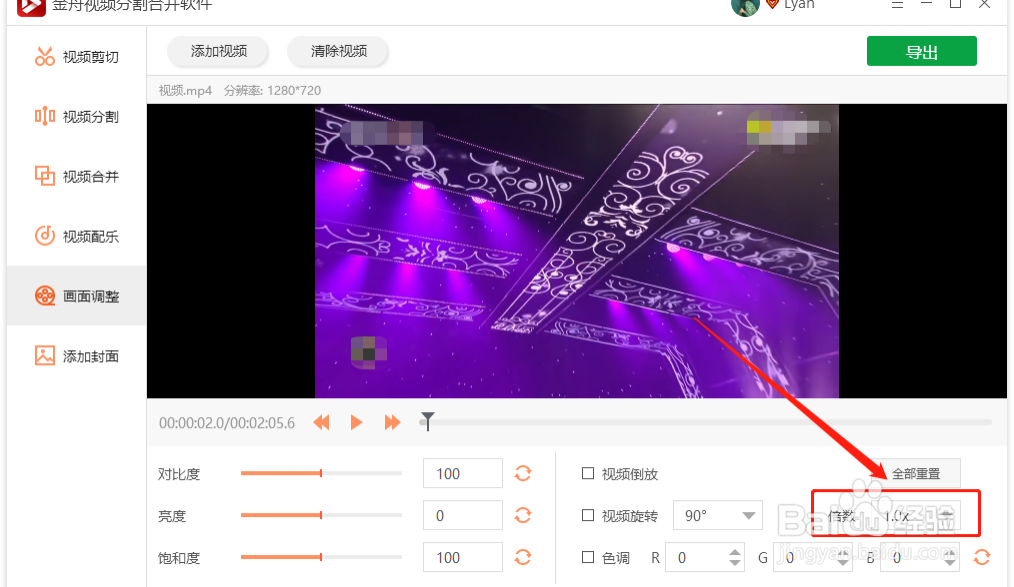The width and height of the screenshot is (1014, 587).
Task: Click the green 导出 export button
Action: tap(922, 51)
